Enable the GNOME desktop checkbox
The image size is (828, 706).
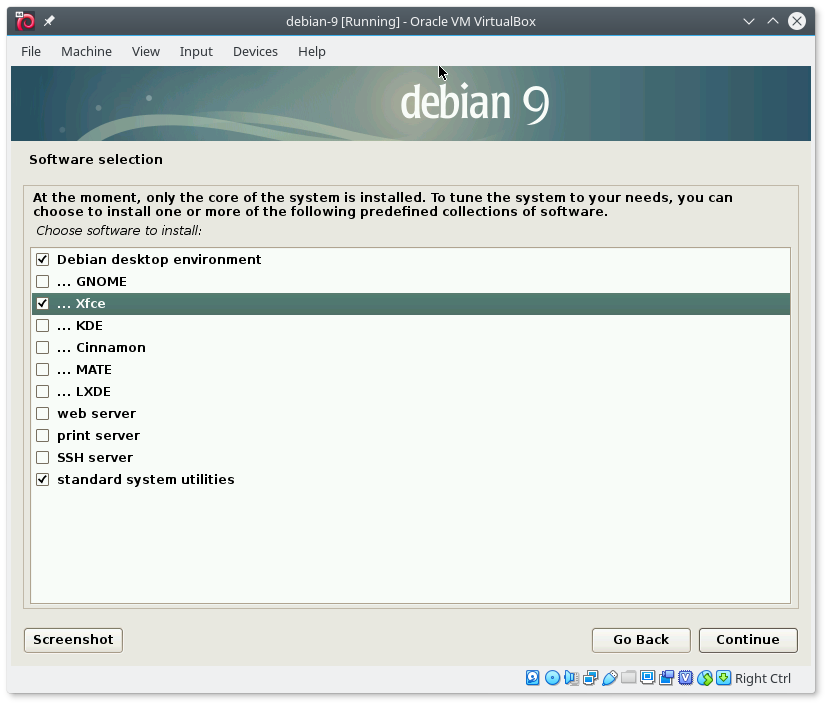(x=42, y=282)
